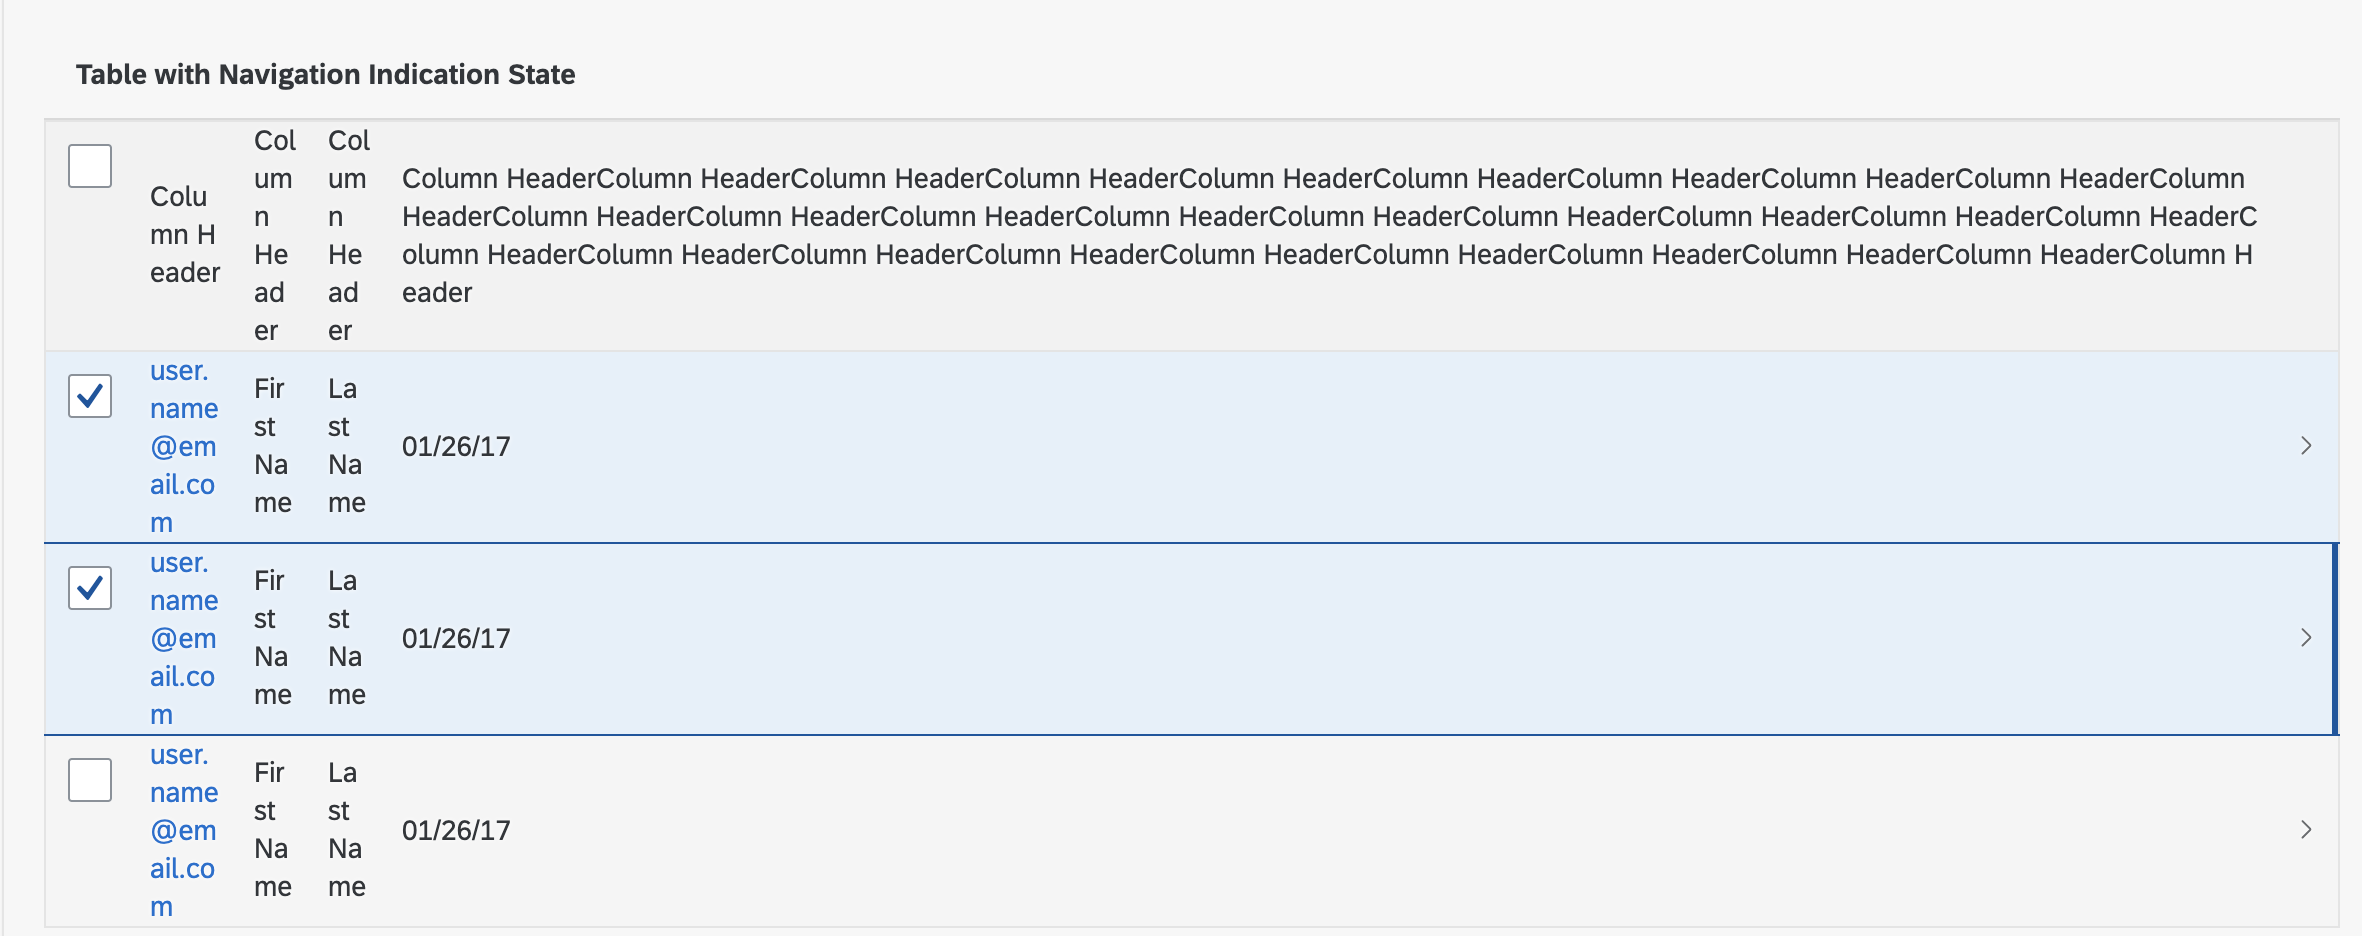This screenshot has height=936, width=2362.
Task: Select the first narrow Column Header cell
Action: (x=185, y=235)
